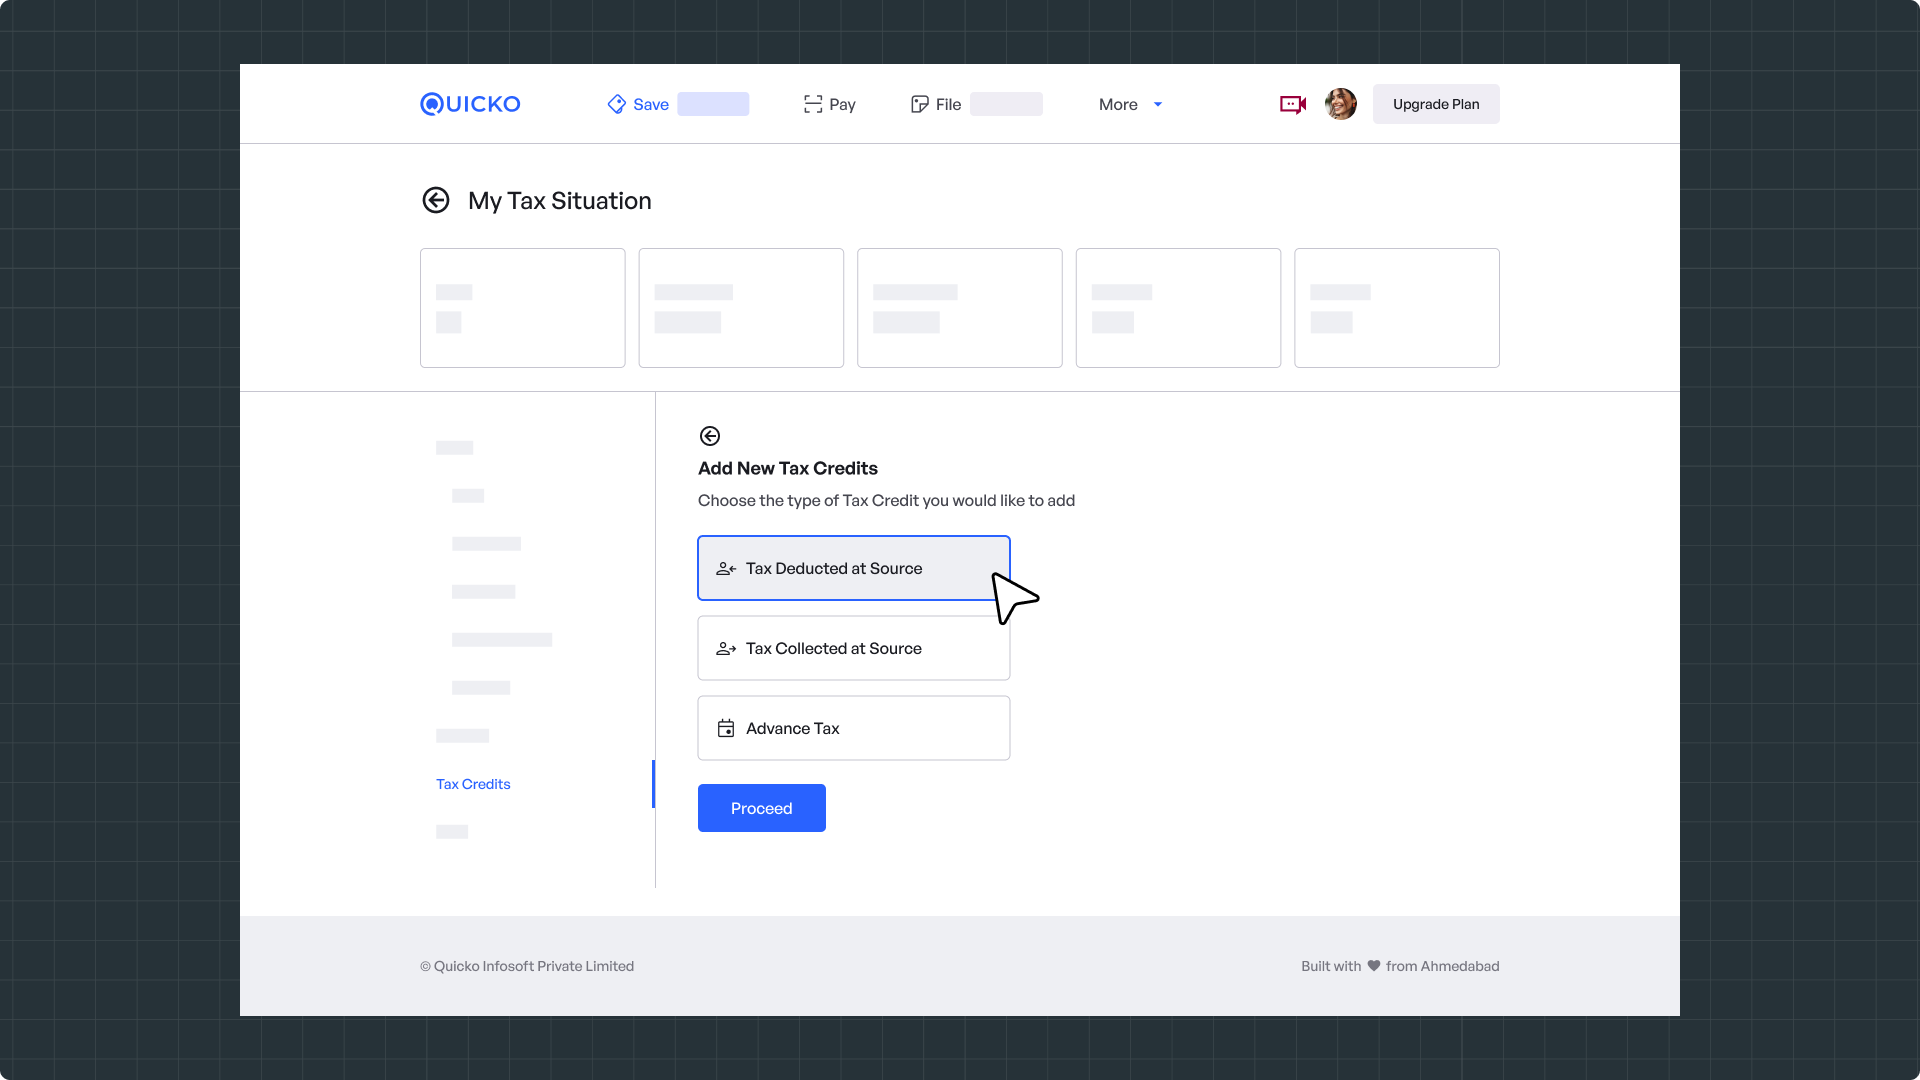This screenshot has width=1920, height=1080.
Task: Click the 'My Tax Situation' heading
Action: pos(560,200)
